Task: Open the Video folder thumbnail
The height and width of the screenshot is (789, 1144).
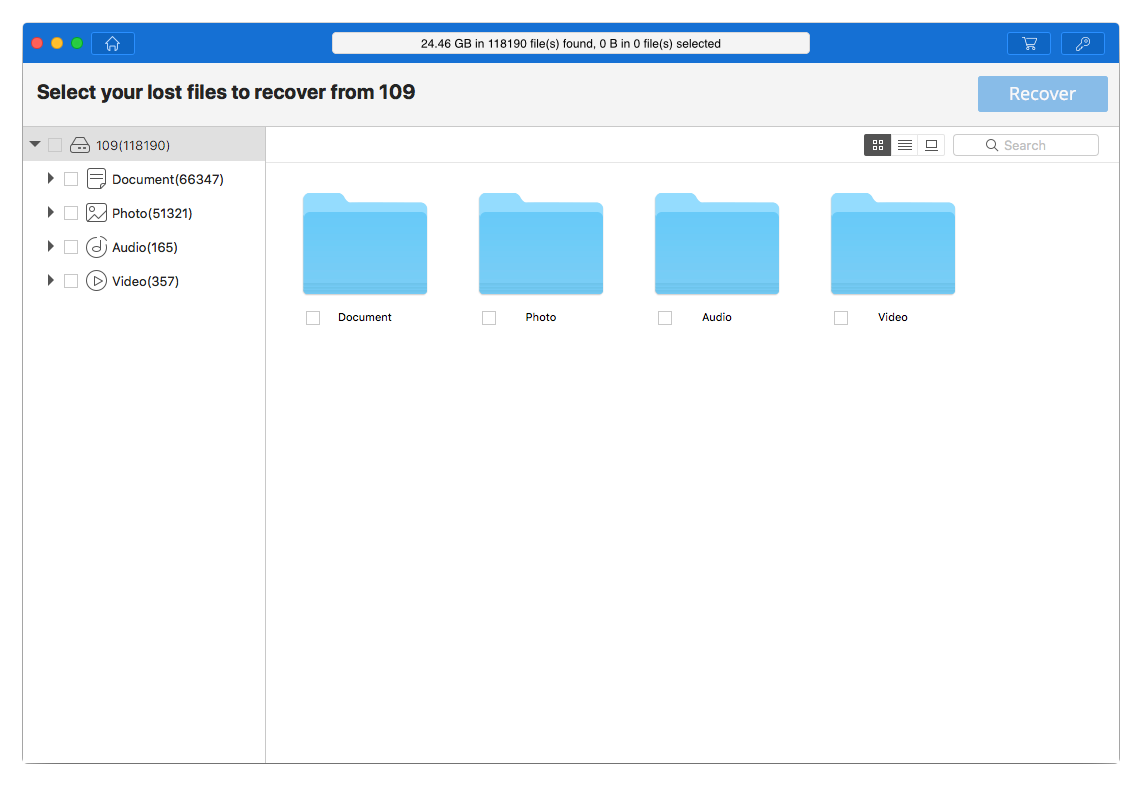Action: coord(893,245)
